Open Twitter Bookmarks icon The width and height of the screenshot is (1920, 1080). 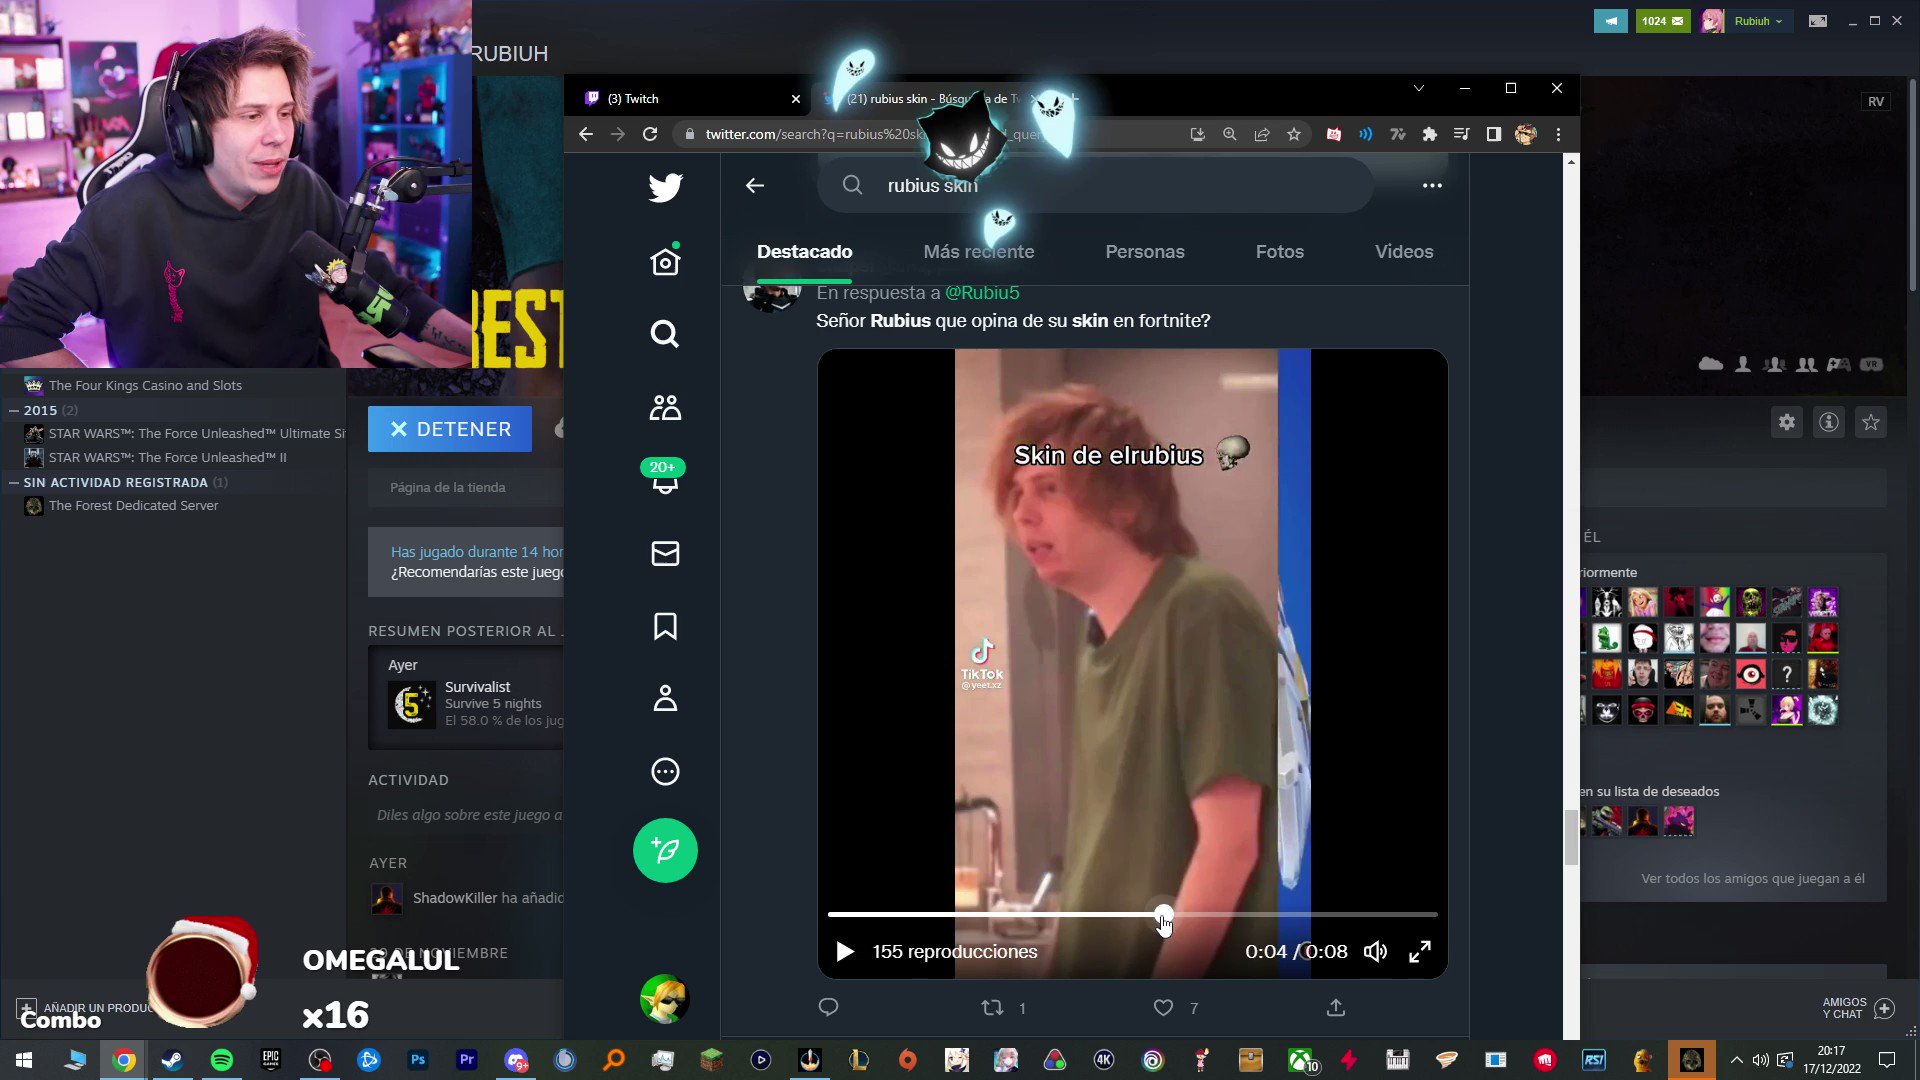[x=665, y=626]
